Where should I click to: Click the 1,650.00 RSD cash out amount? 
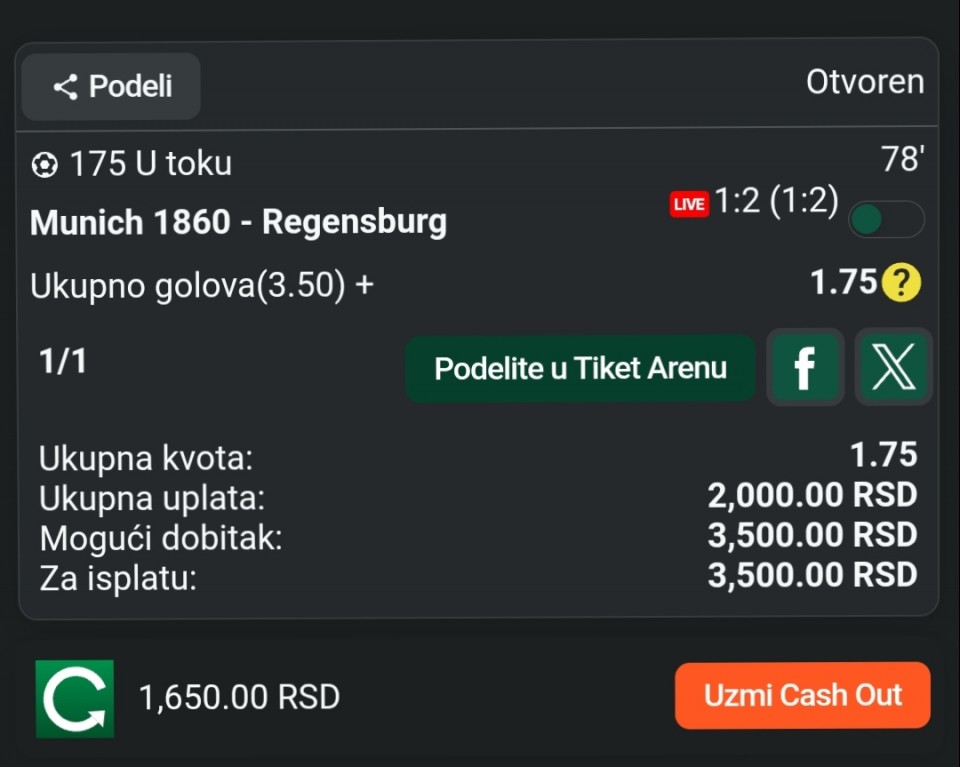tap(240, 696)
